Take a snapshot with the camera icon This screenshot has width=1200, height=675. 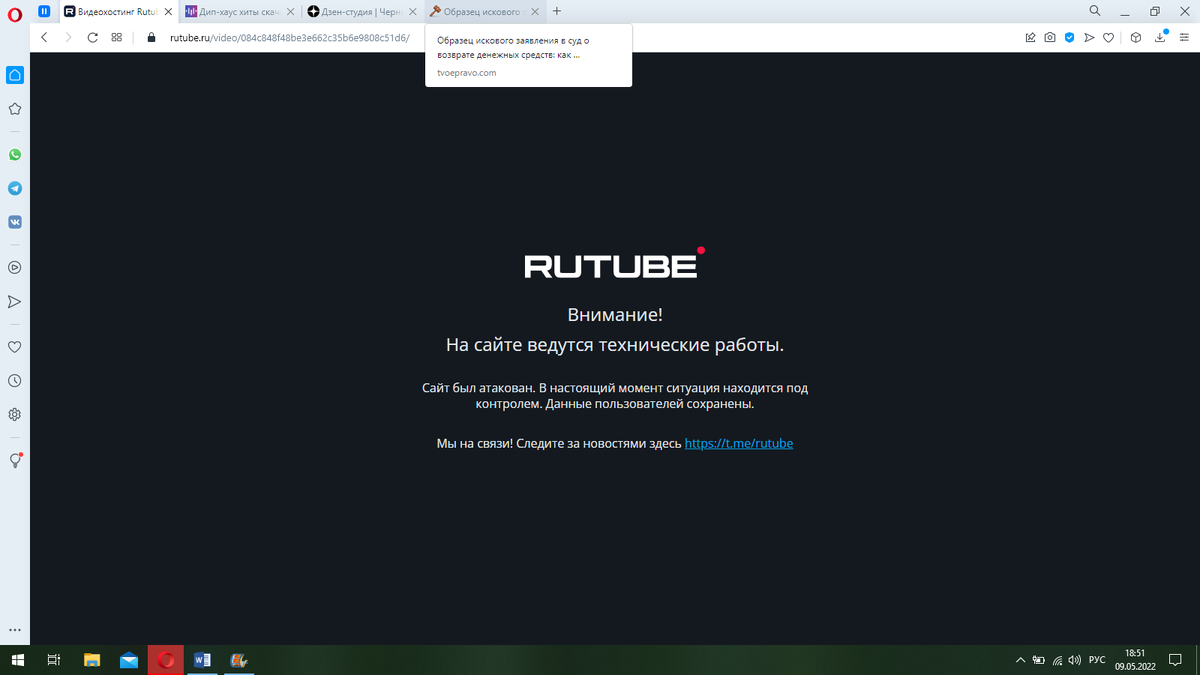1050,37
